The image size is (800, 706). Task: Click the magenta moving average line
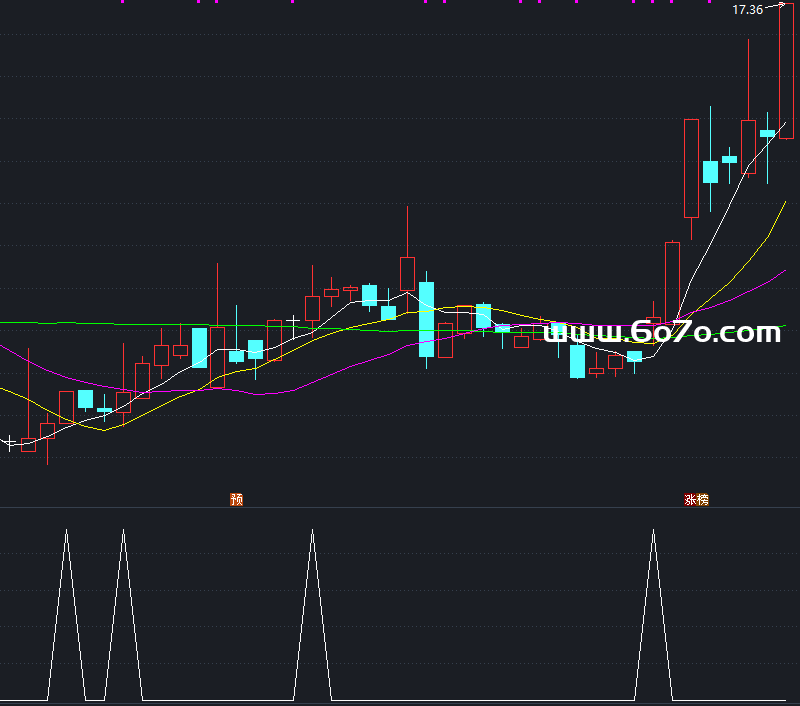point(300,384)
